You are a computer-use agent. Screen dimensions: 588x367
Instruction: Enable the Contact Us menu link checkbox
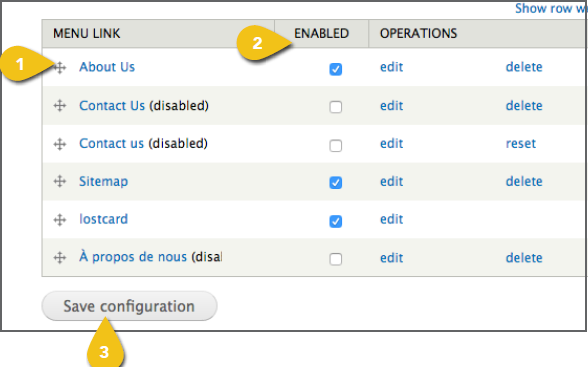coord(336,107)
